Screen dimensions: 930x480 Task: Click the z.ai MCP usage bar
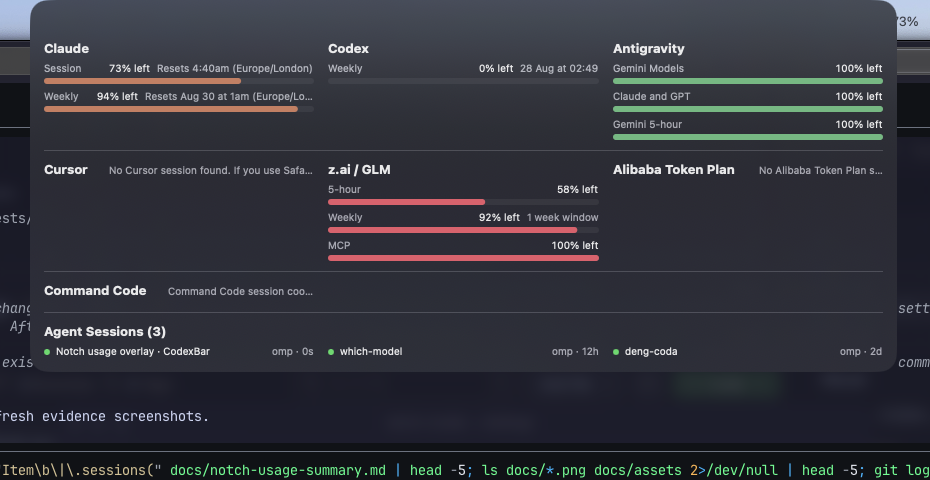[x=463, y=258]
